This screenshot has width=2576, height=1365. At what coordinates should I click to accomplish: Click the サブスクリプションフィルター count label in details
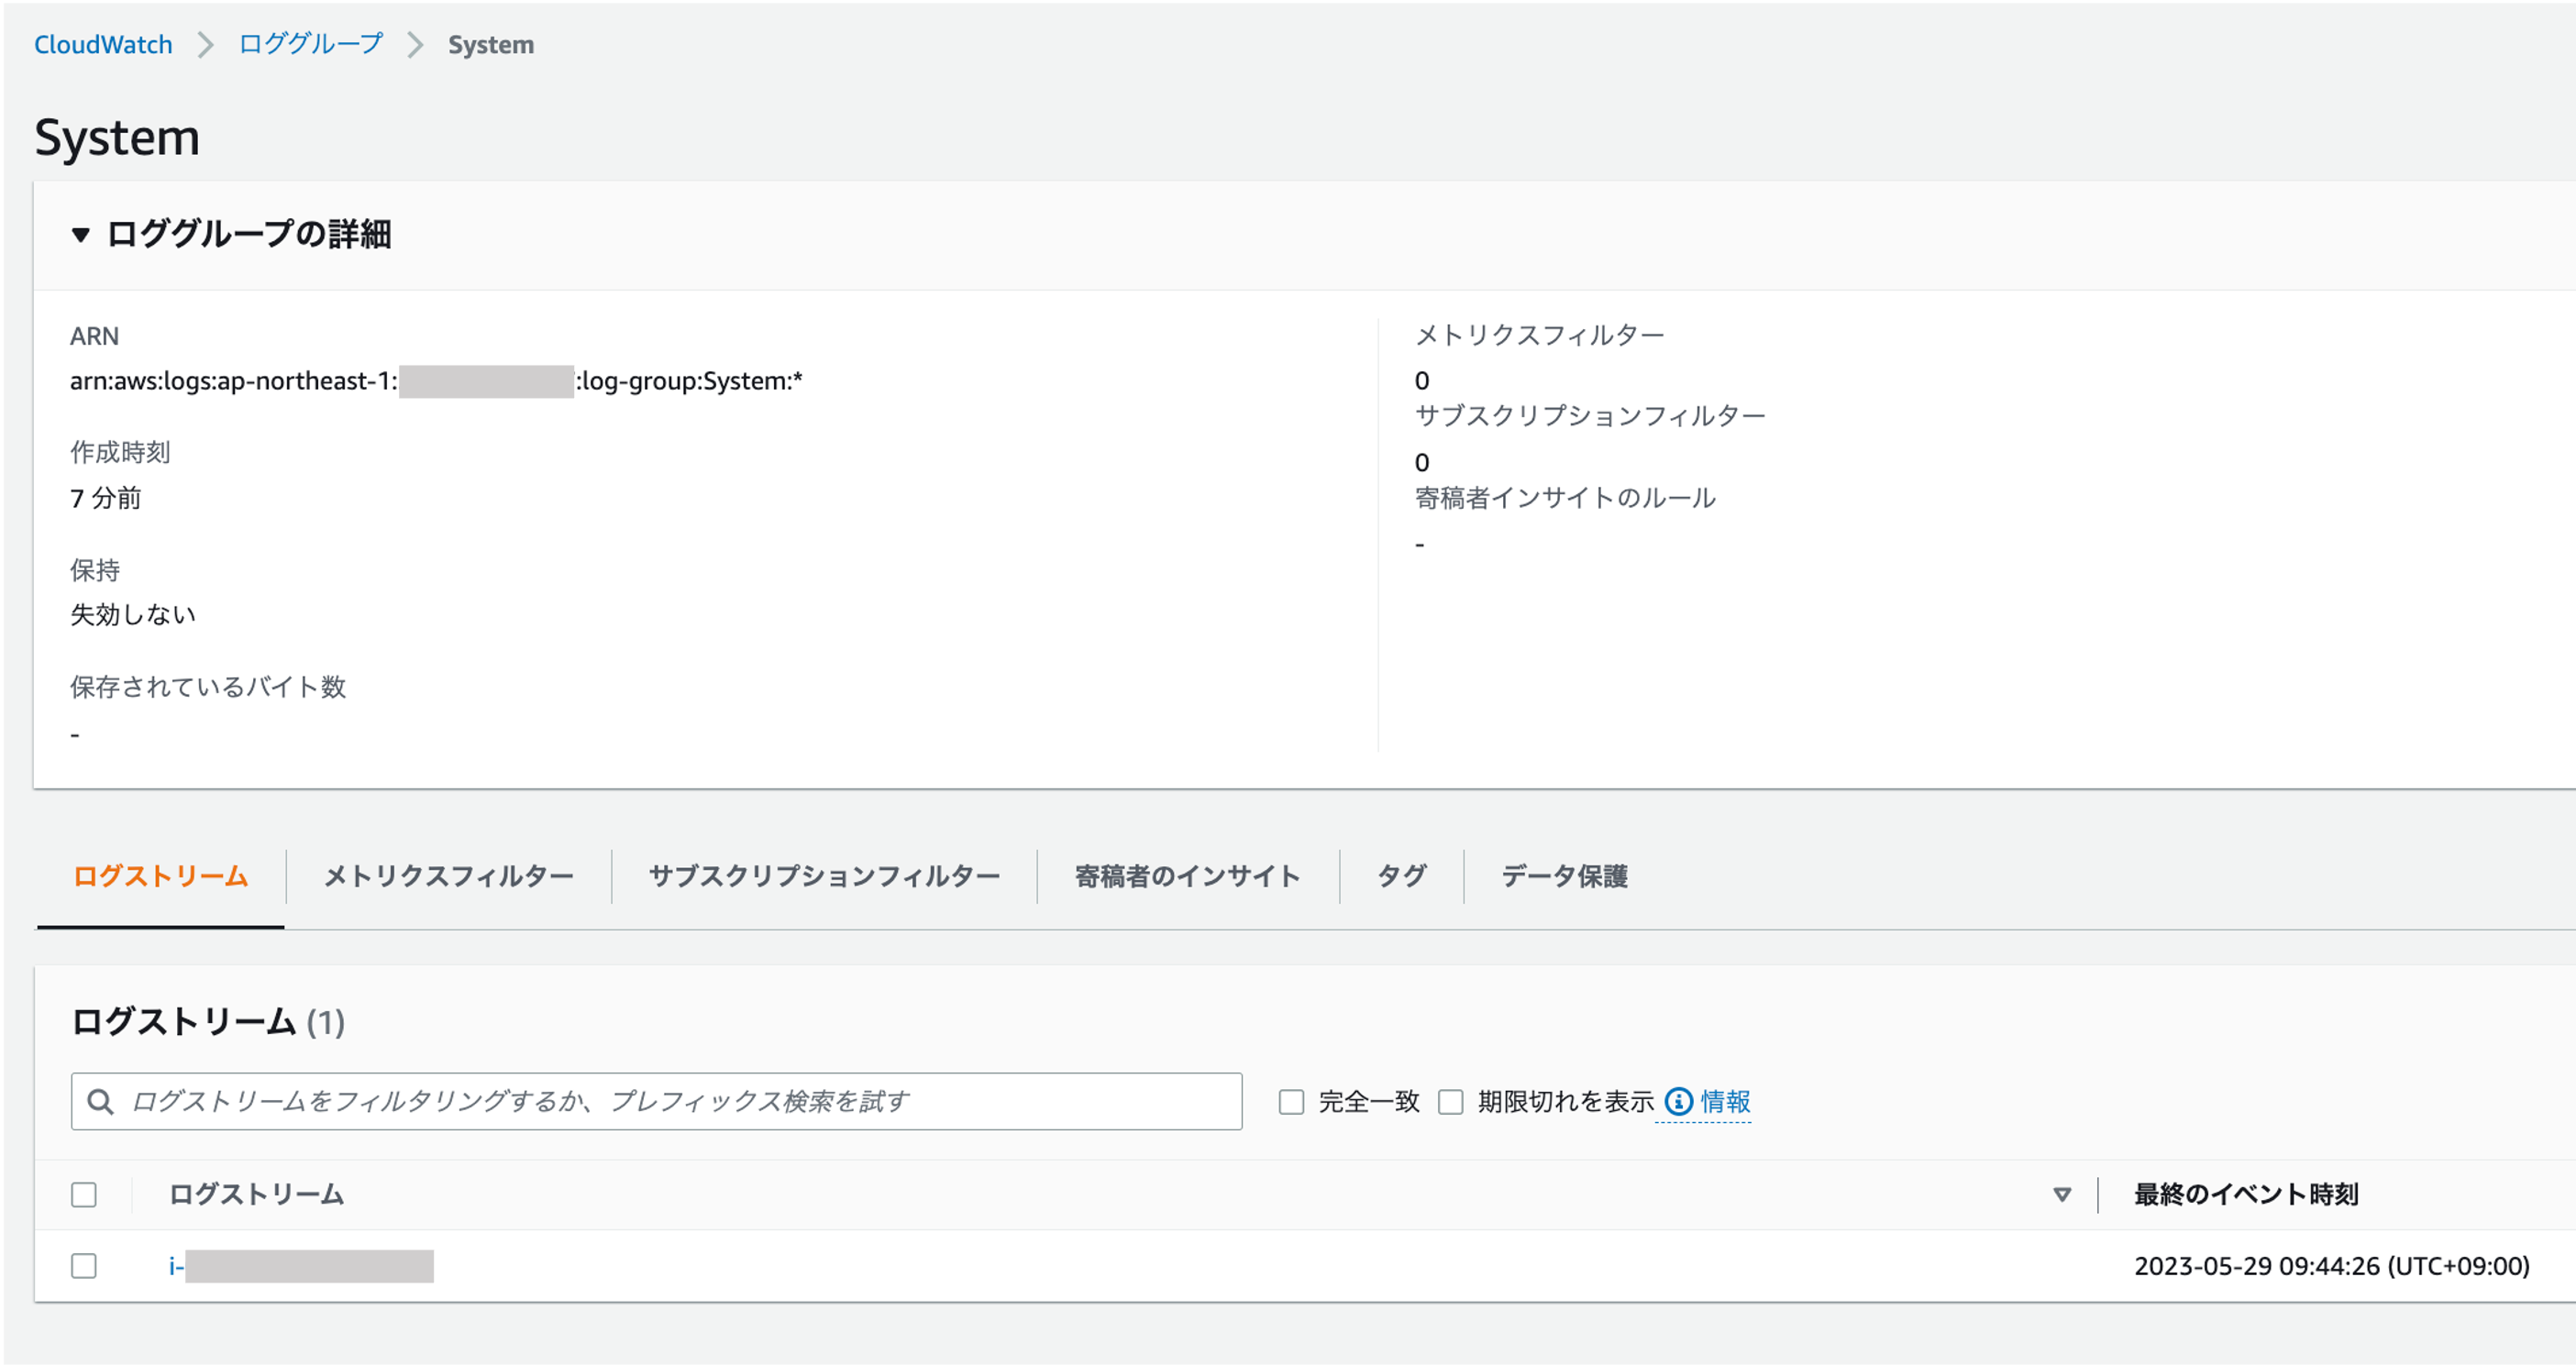[x=1590, y=416]
